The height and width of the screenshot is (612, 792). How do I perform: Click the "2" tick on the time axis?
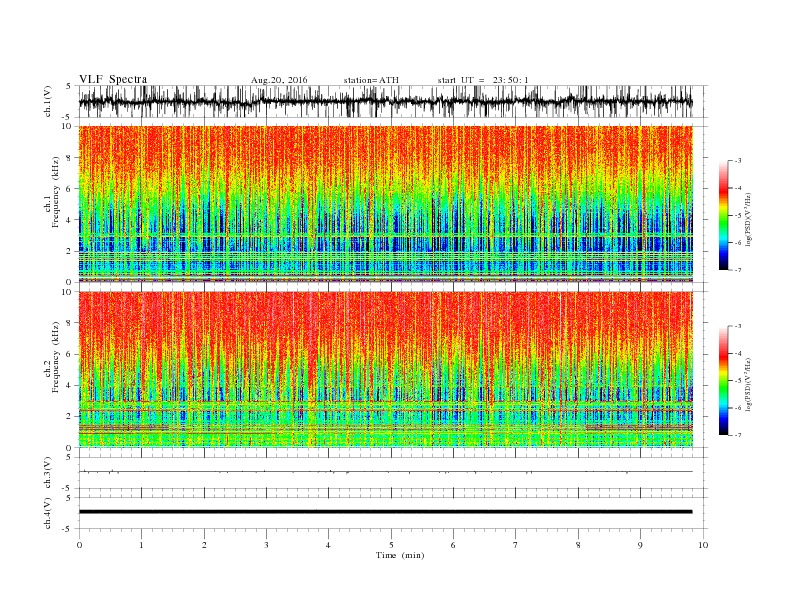[204, 545]
